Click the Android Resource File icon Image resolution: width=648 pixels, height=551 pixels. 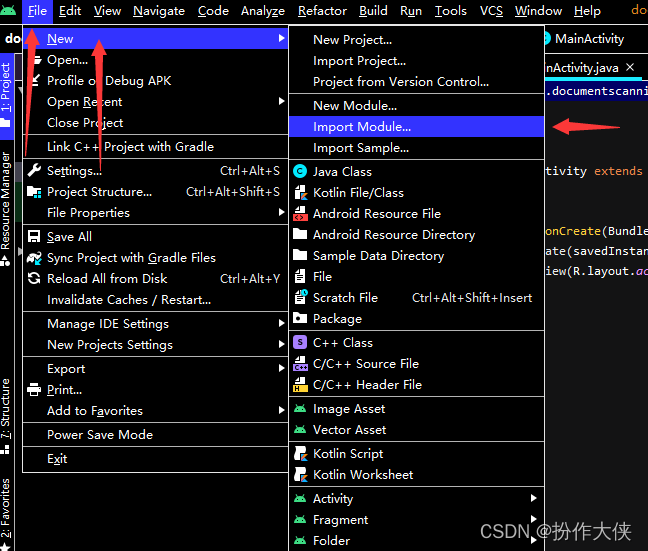[x=300, y=214]
